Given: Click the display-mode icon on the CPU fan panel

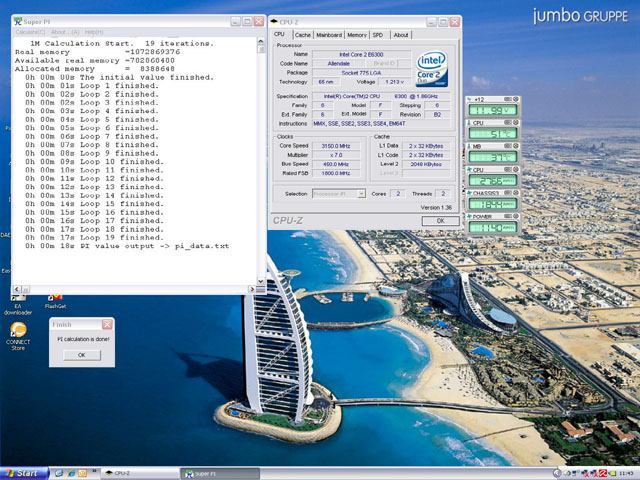Looking at the screenshot, I should pyautogui.click(x=508, y=169).
